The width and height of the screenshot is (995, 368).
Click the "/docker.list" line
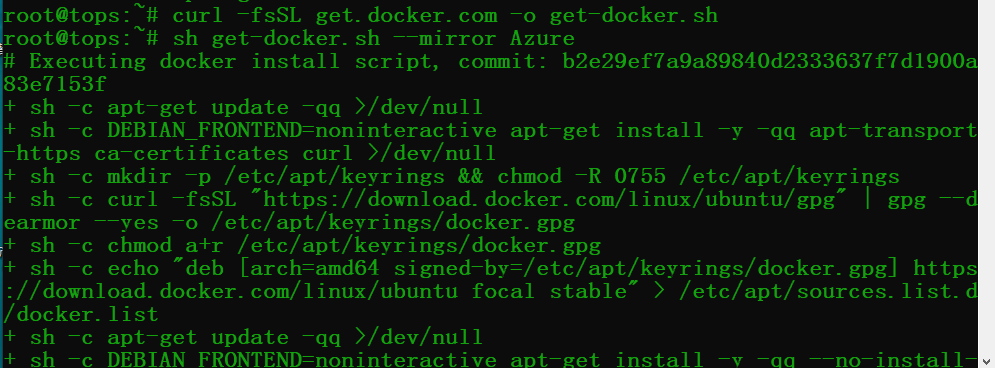click(81, 315)
